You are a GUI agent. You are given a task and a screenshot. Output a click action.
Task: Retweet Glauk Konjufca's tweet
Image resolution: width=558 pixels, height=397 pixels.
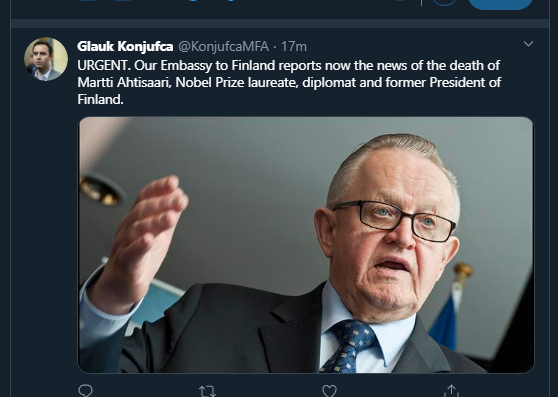[207, 391]
